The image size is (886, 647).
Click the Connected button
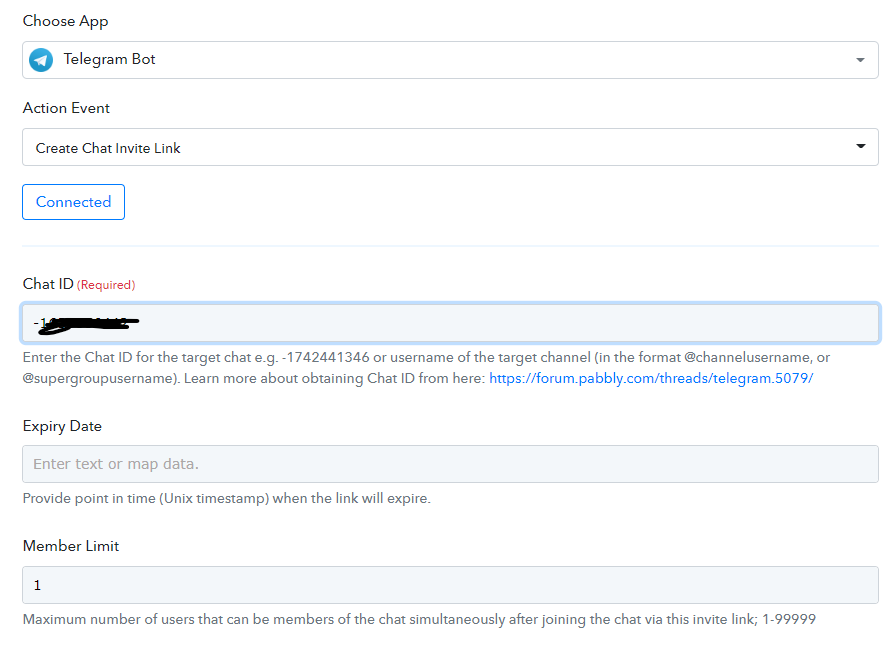pos(73,202)
